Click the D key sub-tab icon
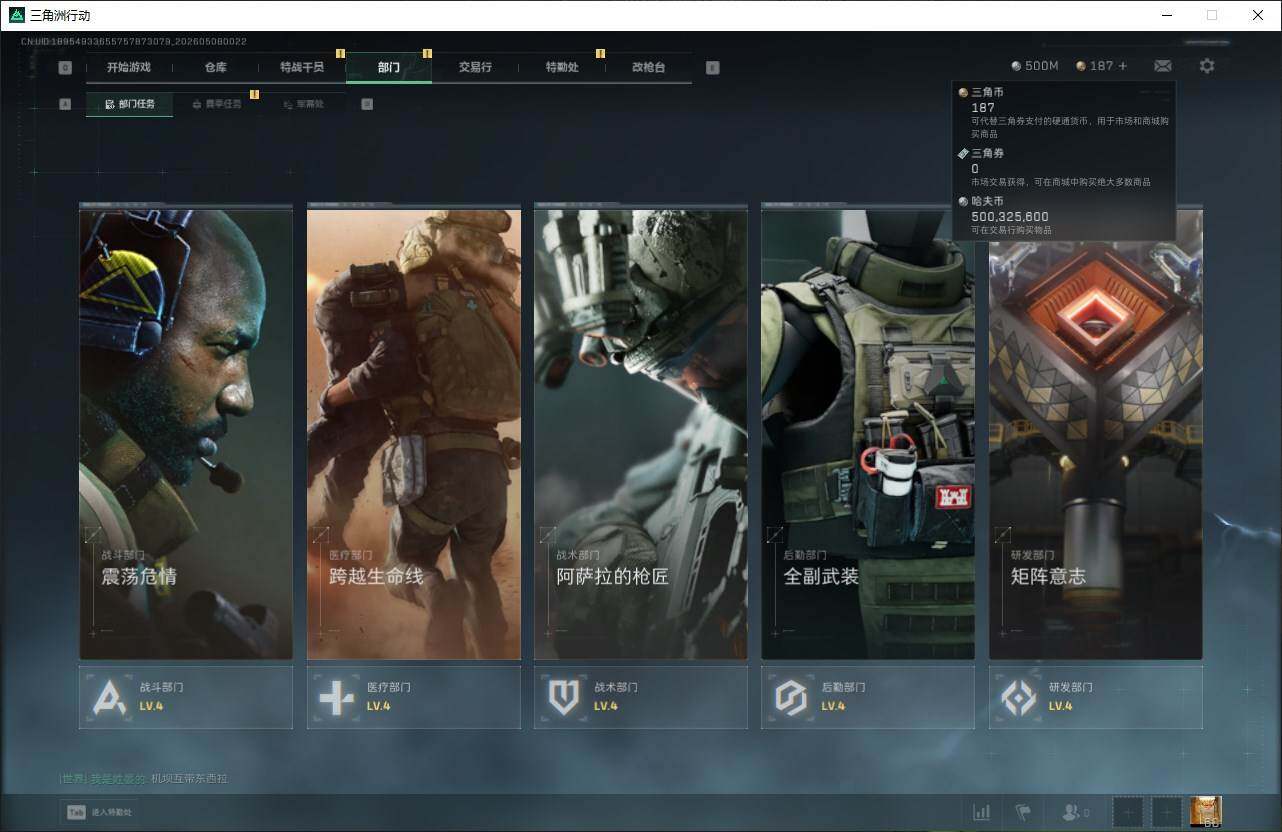Screen dimensions: 1282x832 tap(367, 104)
